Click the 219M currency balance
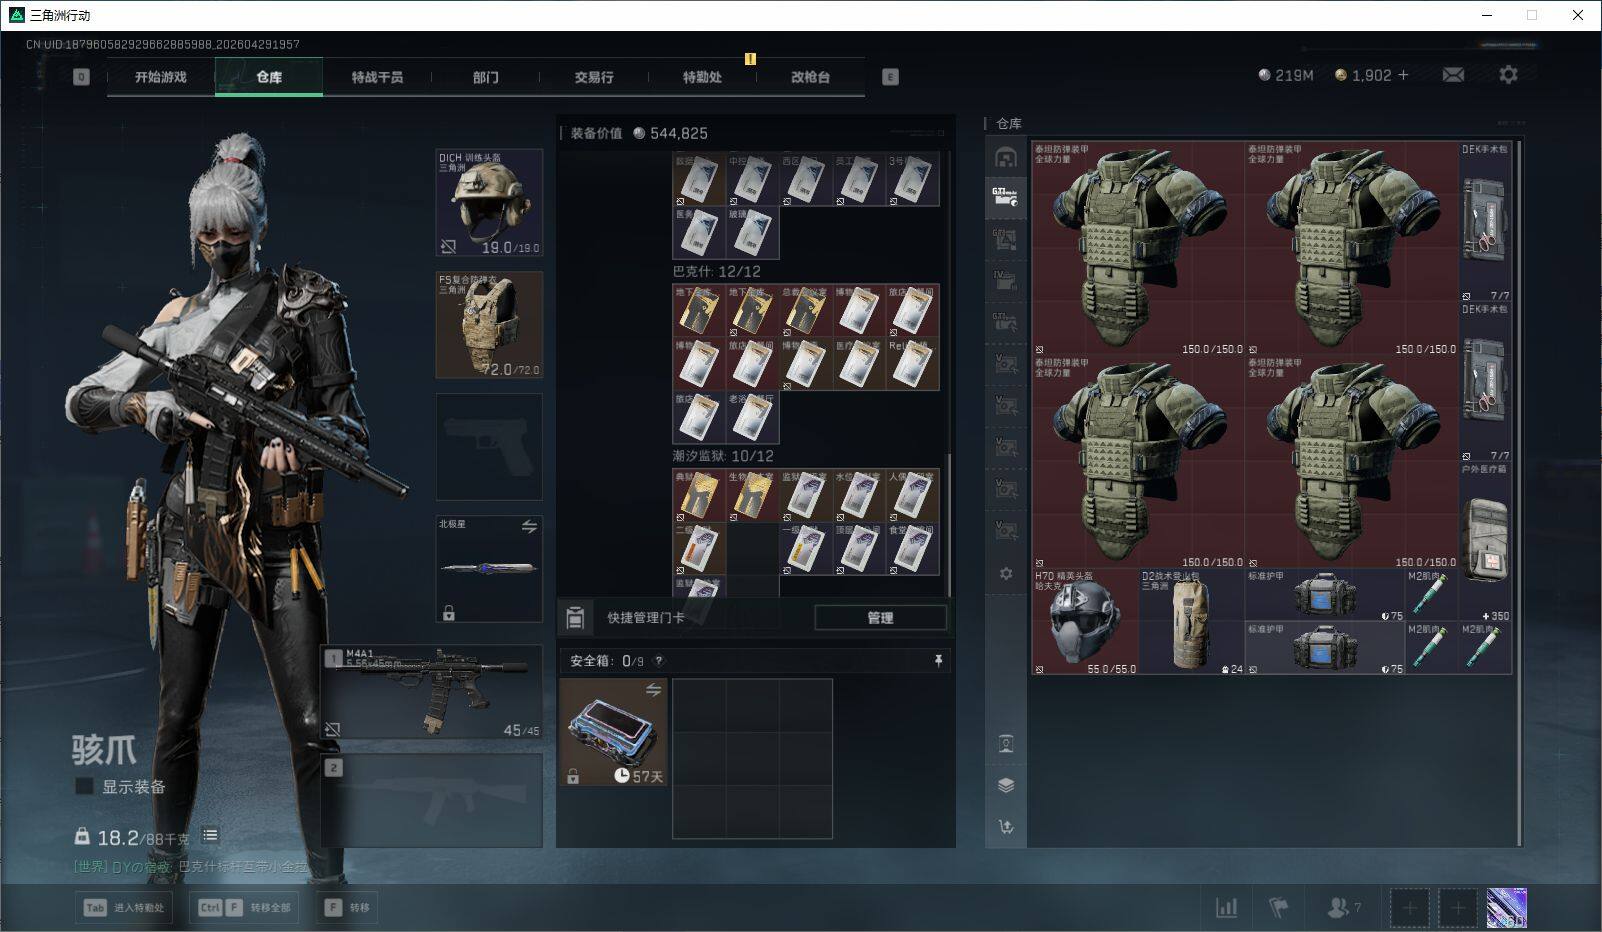The image size is (1602, 932). click(x=1286, y=75)
